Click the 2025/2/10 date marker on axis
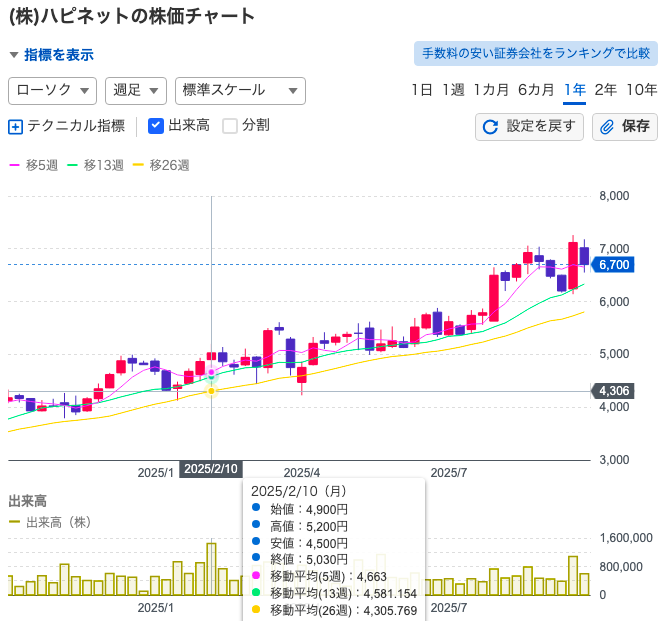This screenshot has height=621, width=668. (x=211, y=470)
